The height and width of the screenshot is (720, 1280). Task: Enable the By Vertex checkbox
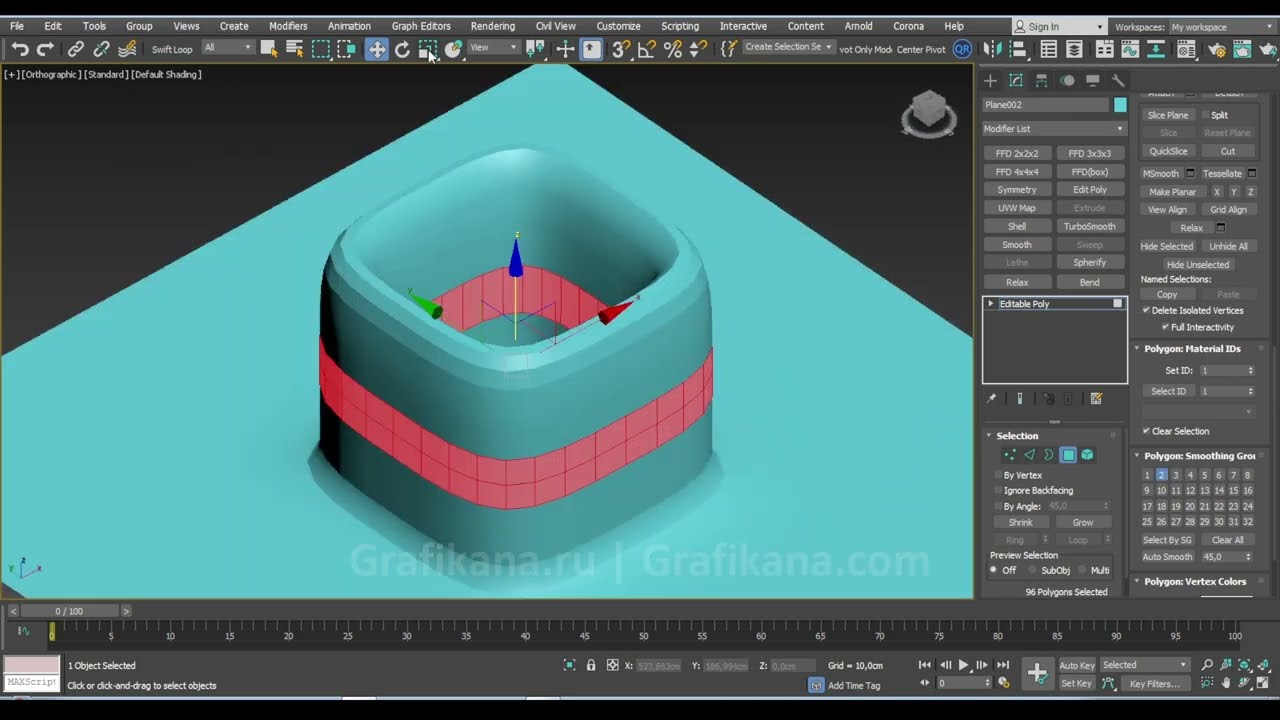click(x=998, y=475)
